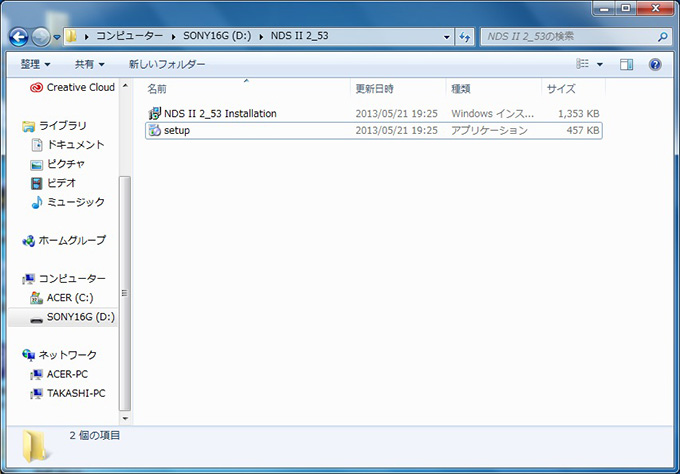The width and height of the screenshot is (680, 474).
Task: Open the 整理 menu
Action: coord(35,64)
